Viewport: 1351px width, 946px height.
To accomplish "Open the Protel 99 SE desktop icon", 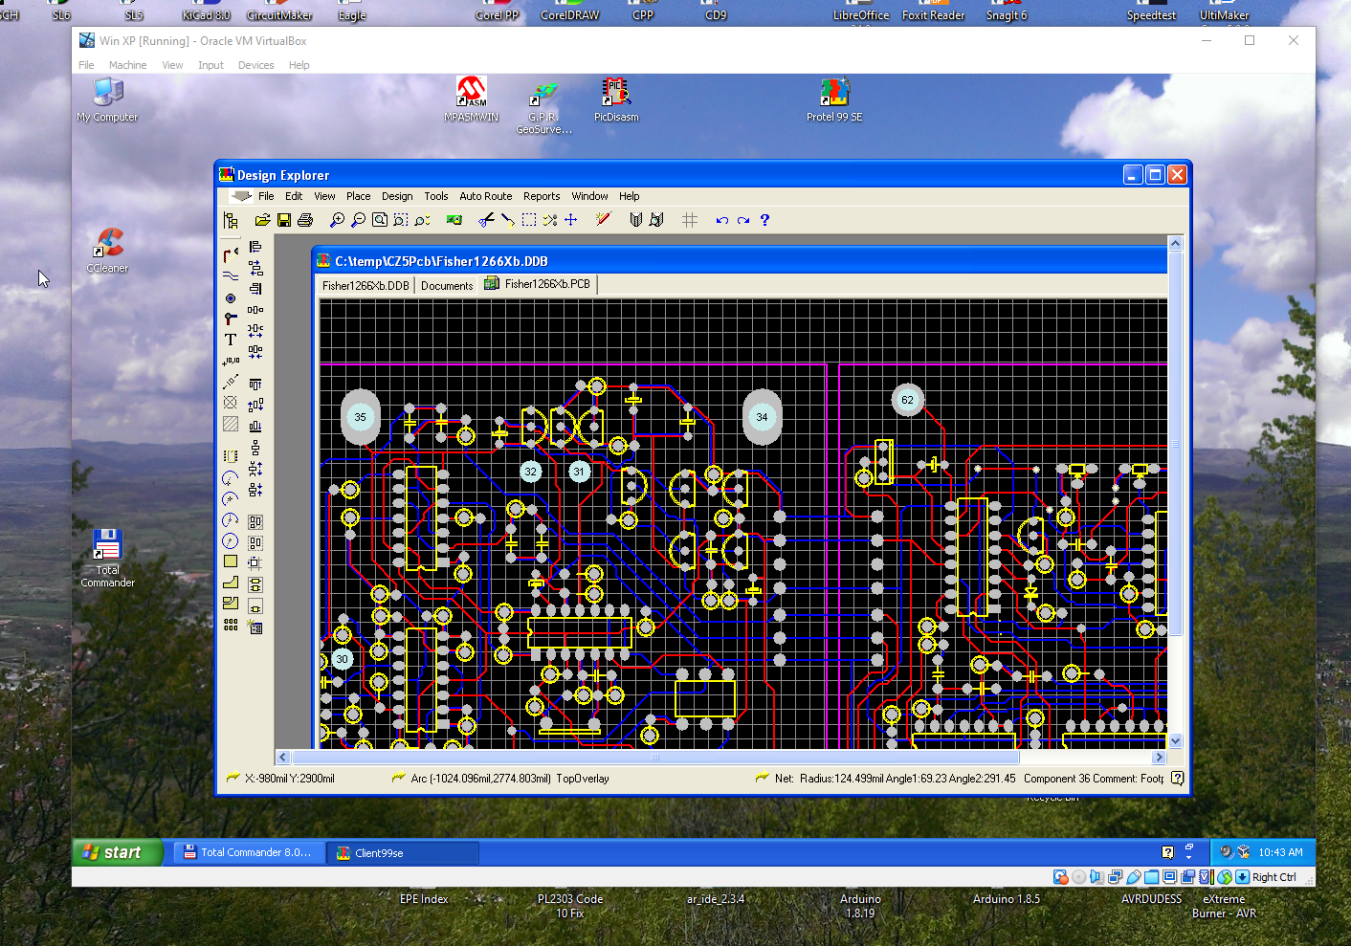I will click(834, 100).
